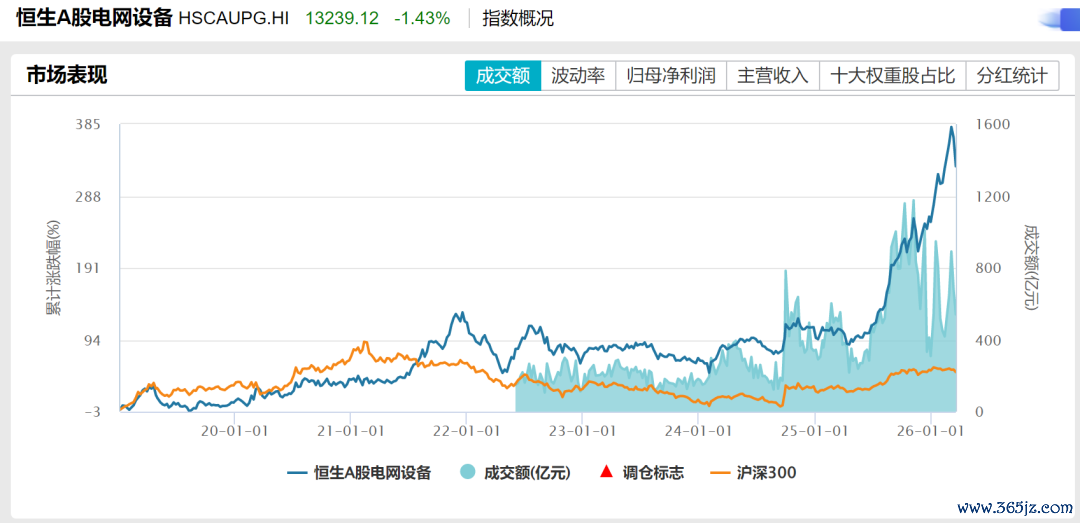Image resolution: width=1080 pixels, height=523 pixels.
Task: Click the 成交额(亿元) right axis title
Action: (1030, 267)
